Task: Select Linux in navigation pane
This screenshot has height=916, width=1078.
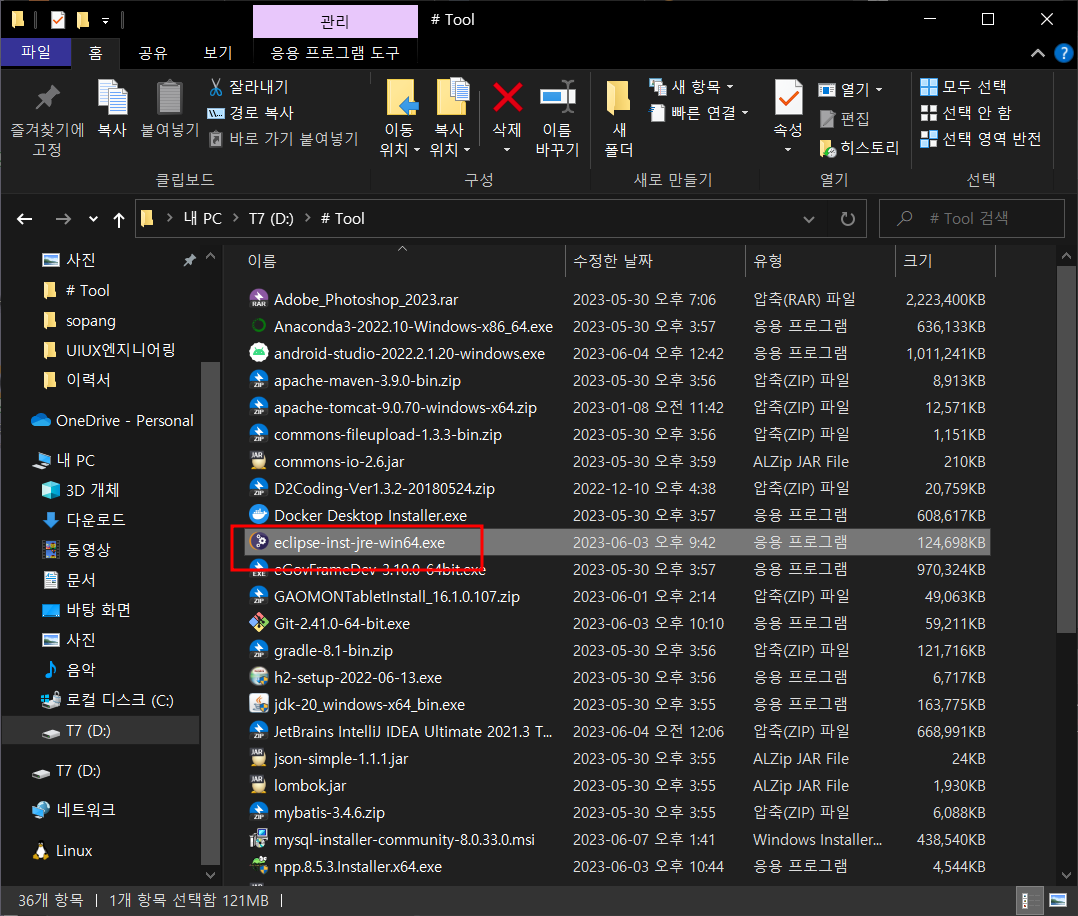Action: tap(63, 851)
